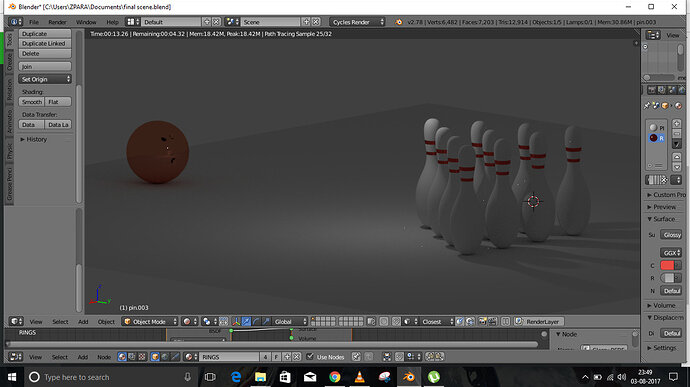Open viewport shading mode selector
The image size is (690, 387).
tap(190, 321)
